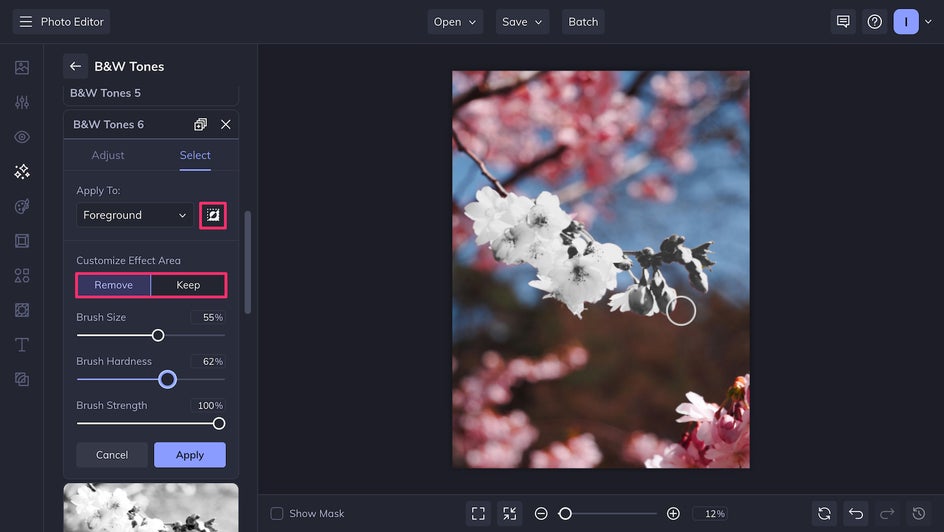The height and width of the screenshot is (532, 944).
Task: Click the Brush Size 55% value field
Action: [208, 317]
